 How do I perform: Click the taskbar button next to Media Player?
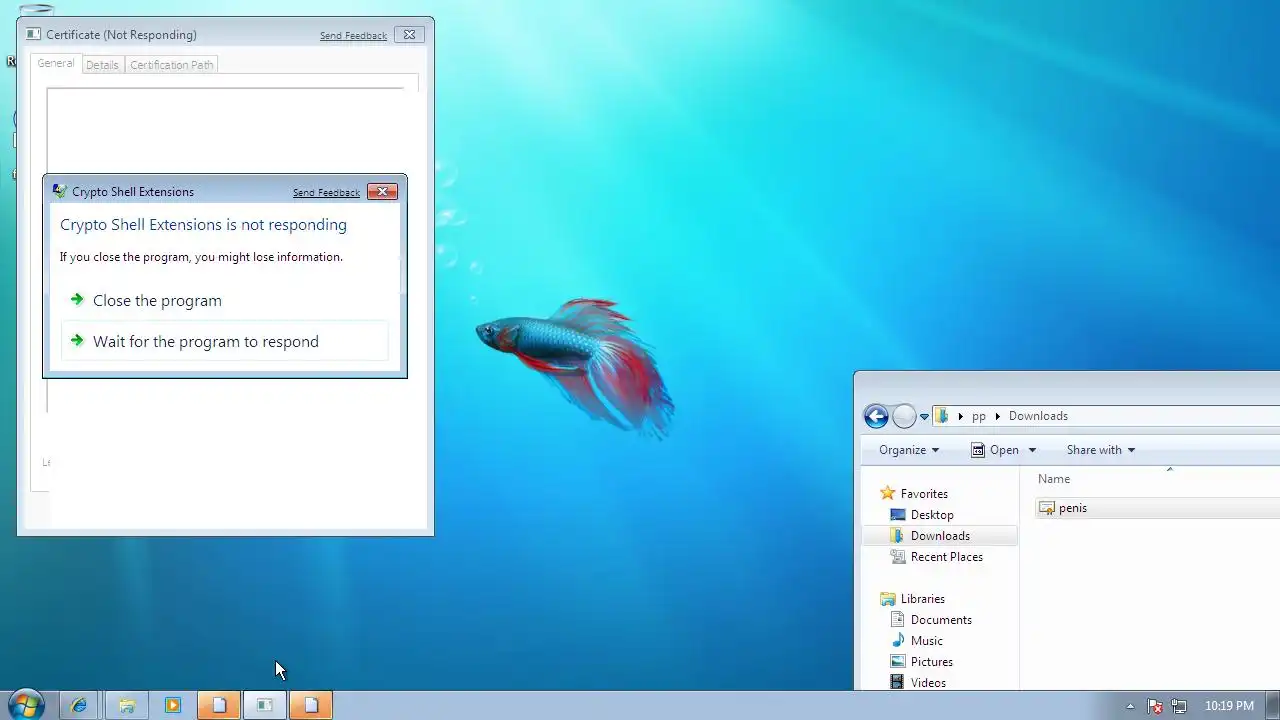(x=218, y=705)
